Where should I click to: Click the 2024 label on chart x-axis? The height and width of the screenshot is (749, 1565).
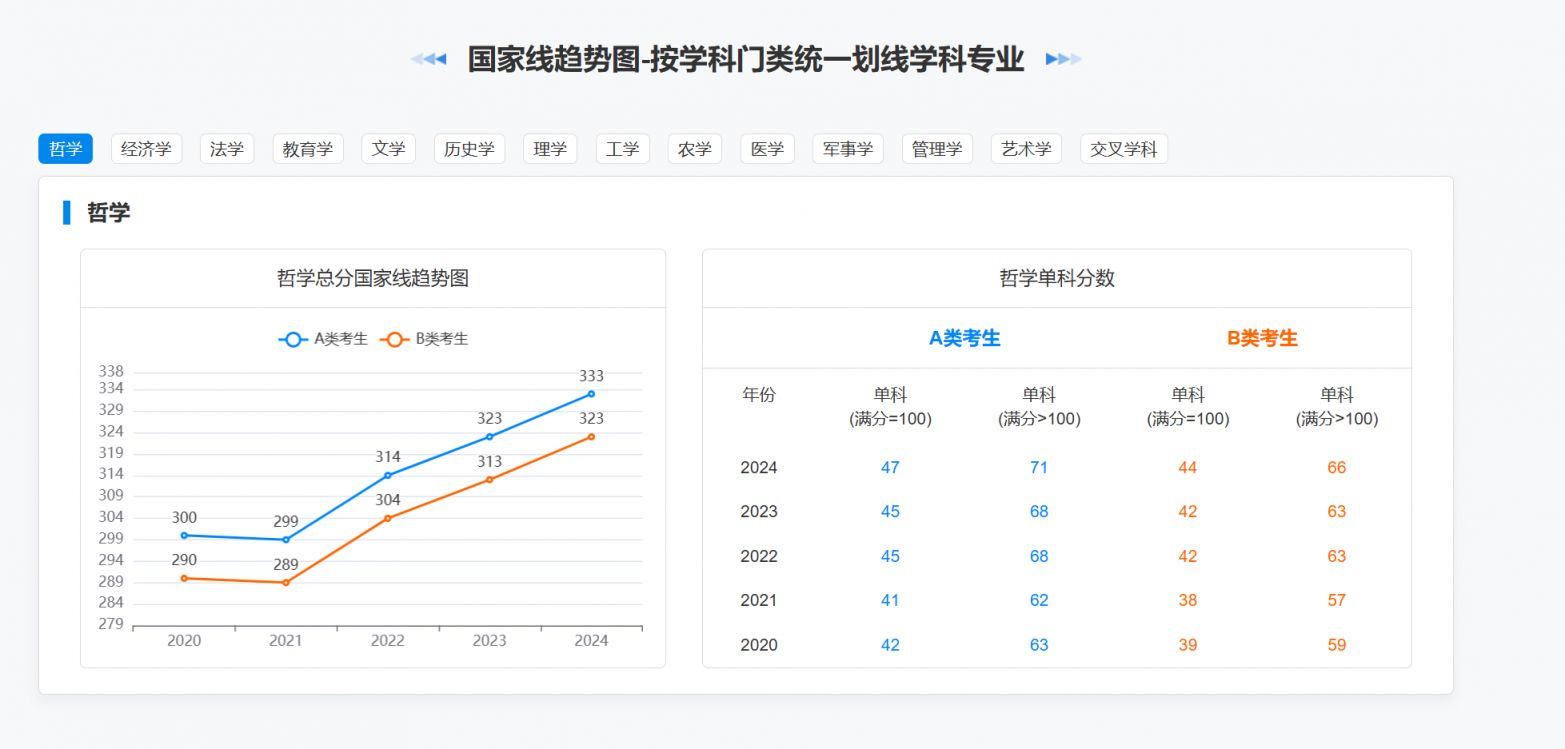point(591,641)
